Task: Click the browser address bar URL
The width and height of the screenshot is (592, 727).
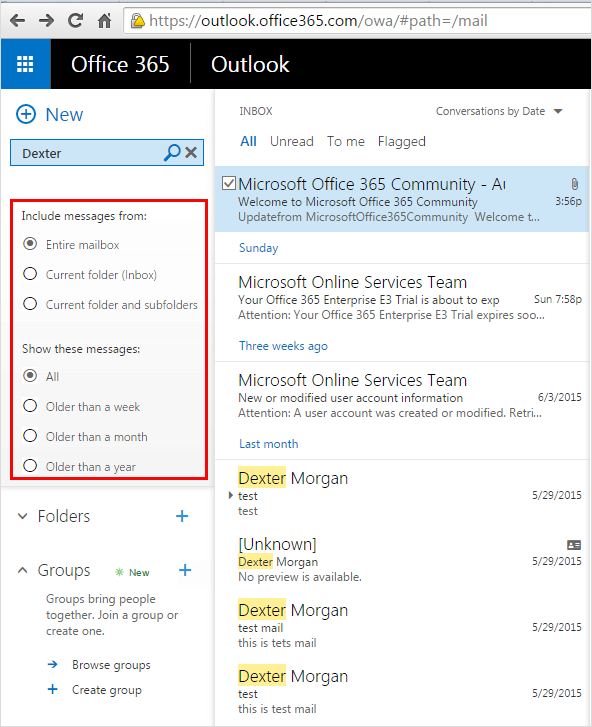Action: (x=318, y=20)
